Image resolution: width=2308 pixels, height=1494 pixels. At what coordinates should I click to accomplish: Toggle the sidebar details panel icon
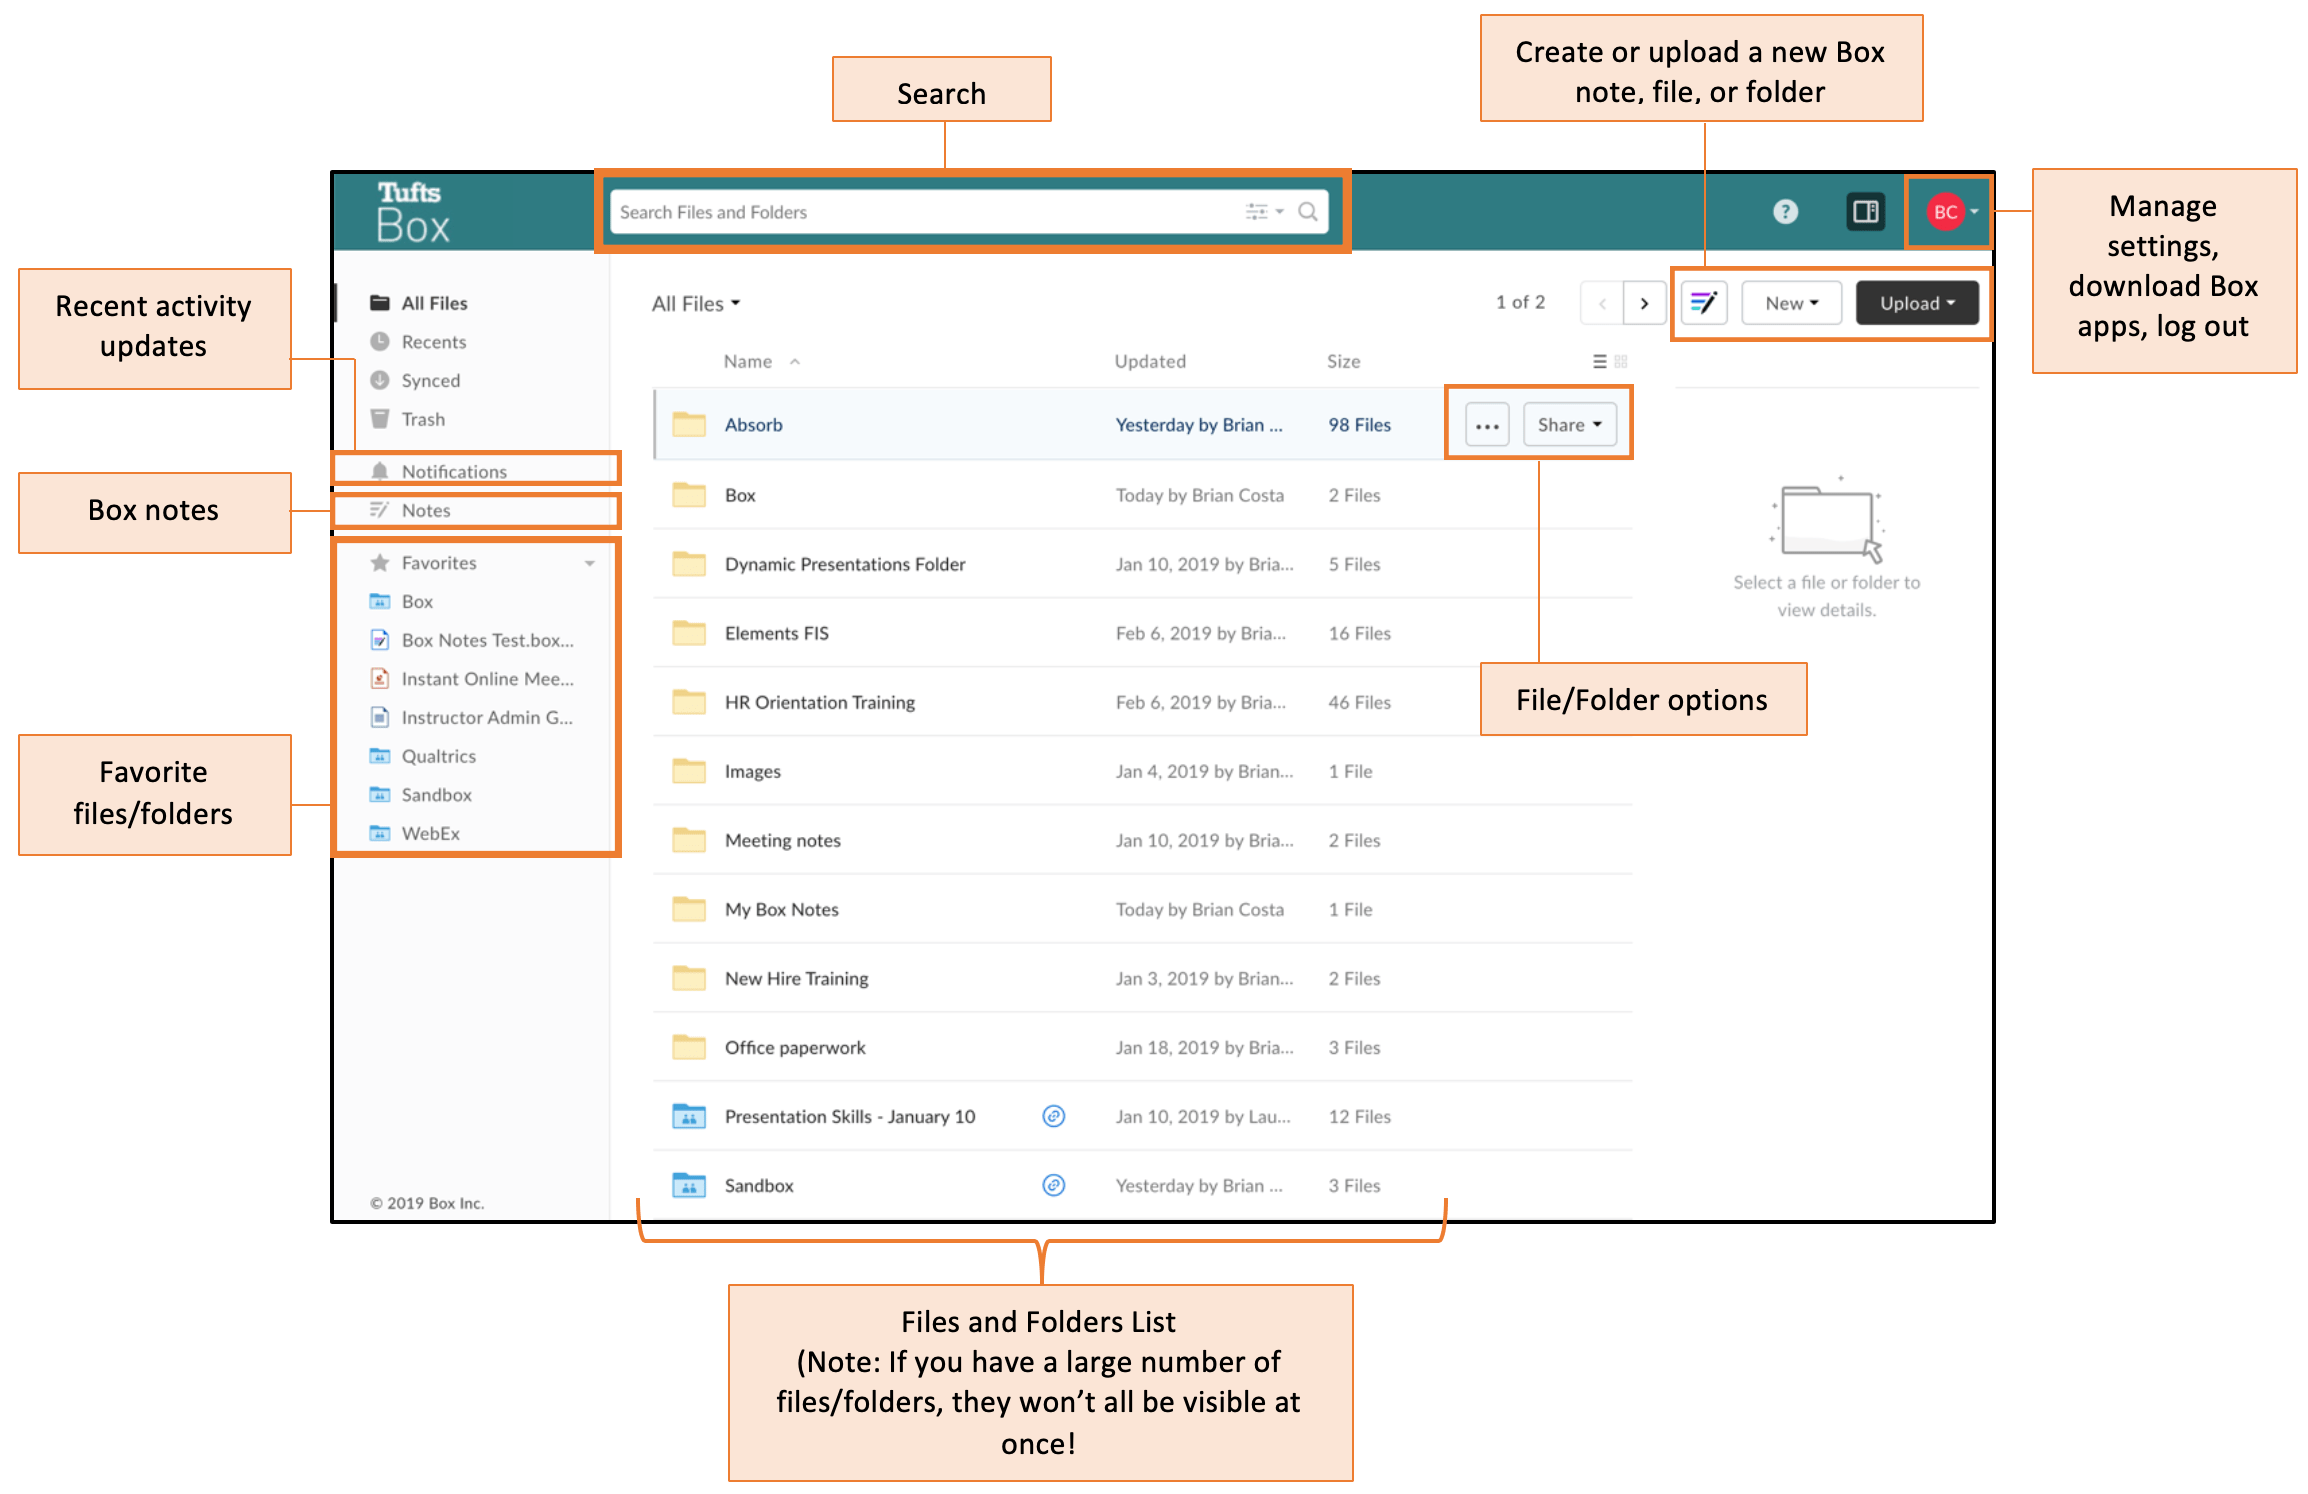point(1865,212)
